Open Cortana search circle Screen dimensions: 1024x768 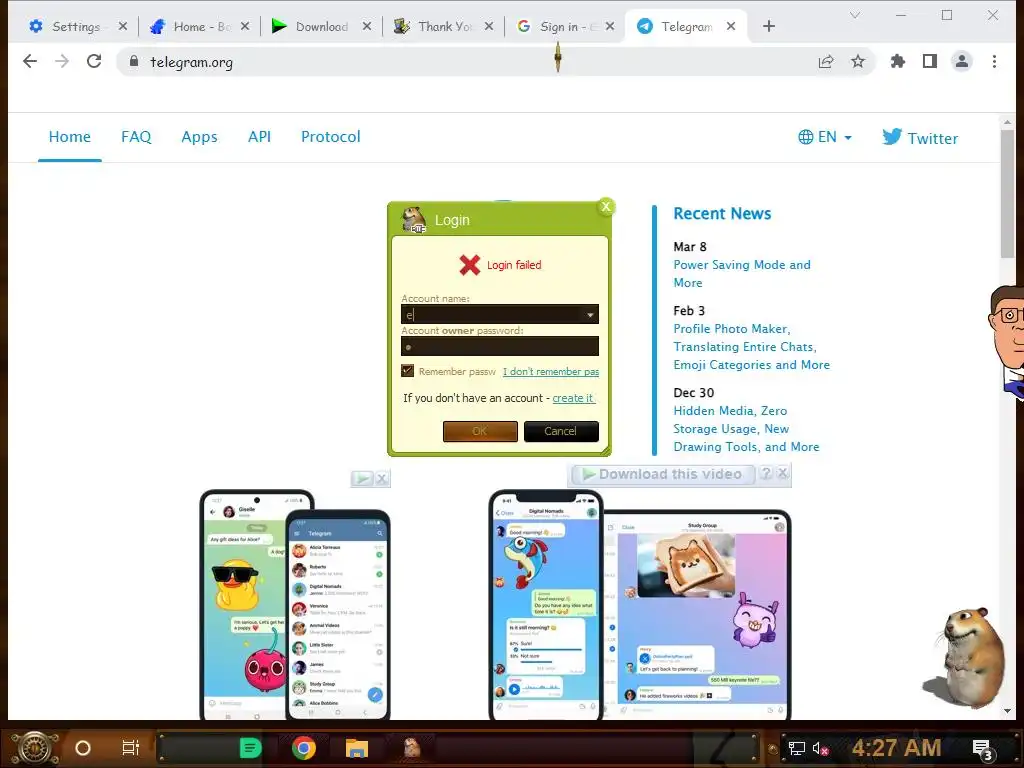pyautogui.click(x=83, y=748)
